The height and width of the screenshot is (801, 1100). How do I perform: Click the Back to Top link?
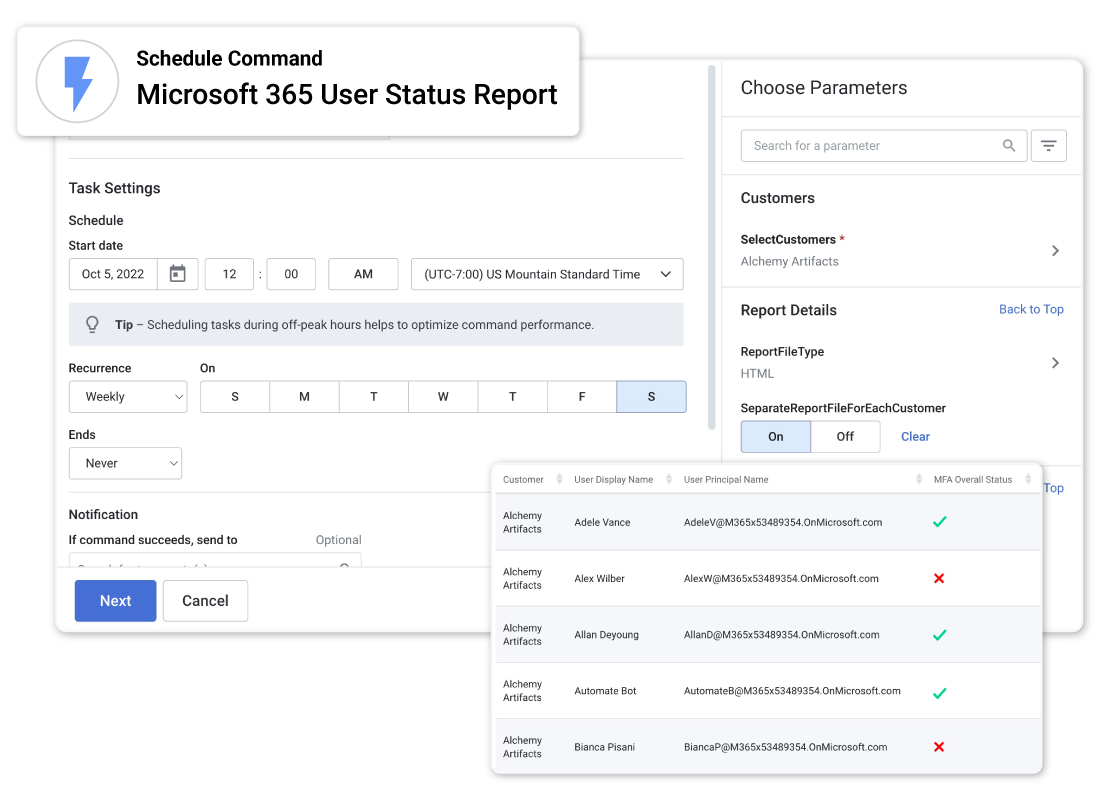click(1031, 310)
